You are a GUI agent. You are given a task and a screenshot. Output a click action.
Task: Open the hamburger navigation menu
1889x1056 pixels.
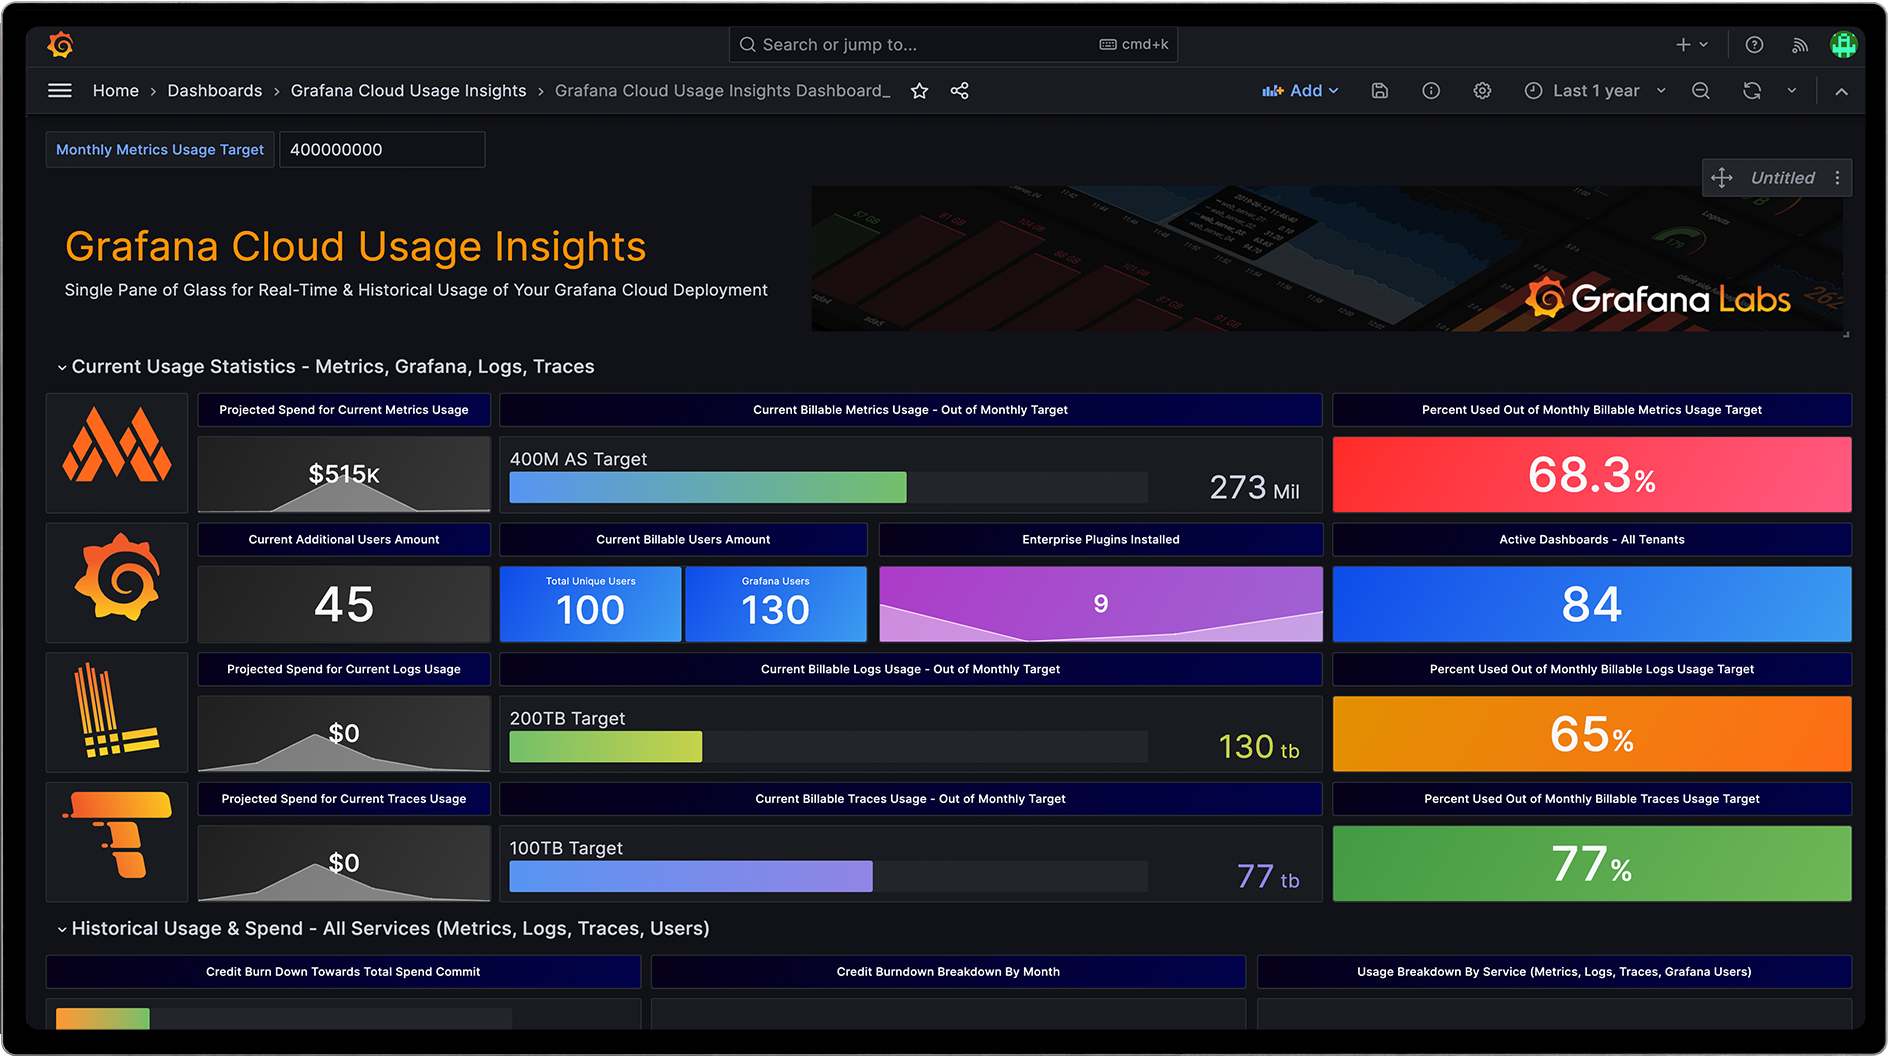(x=59, y=90)
